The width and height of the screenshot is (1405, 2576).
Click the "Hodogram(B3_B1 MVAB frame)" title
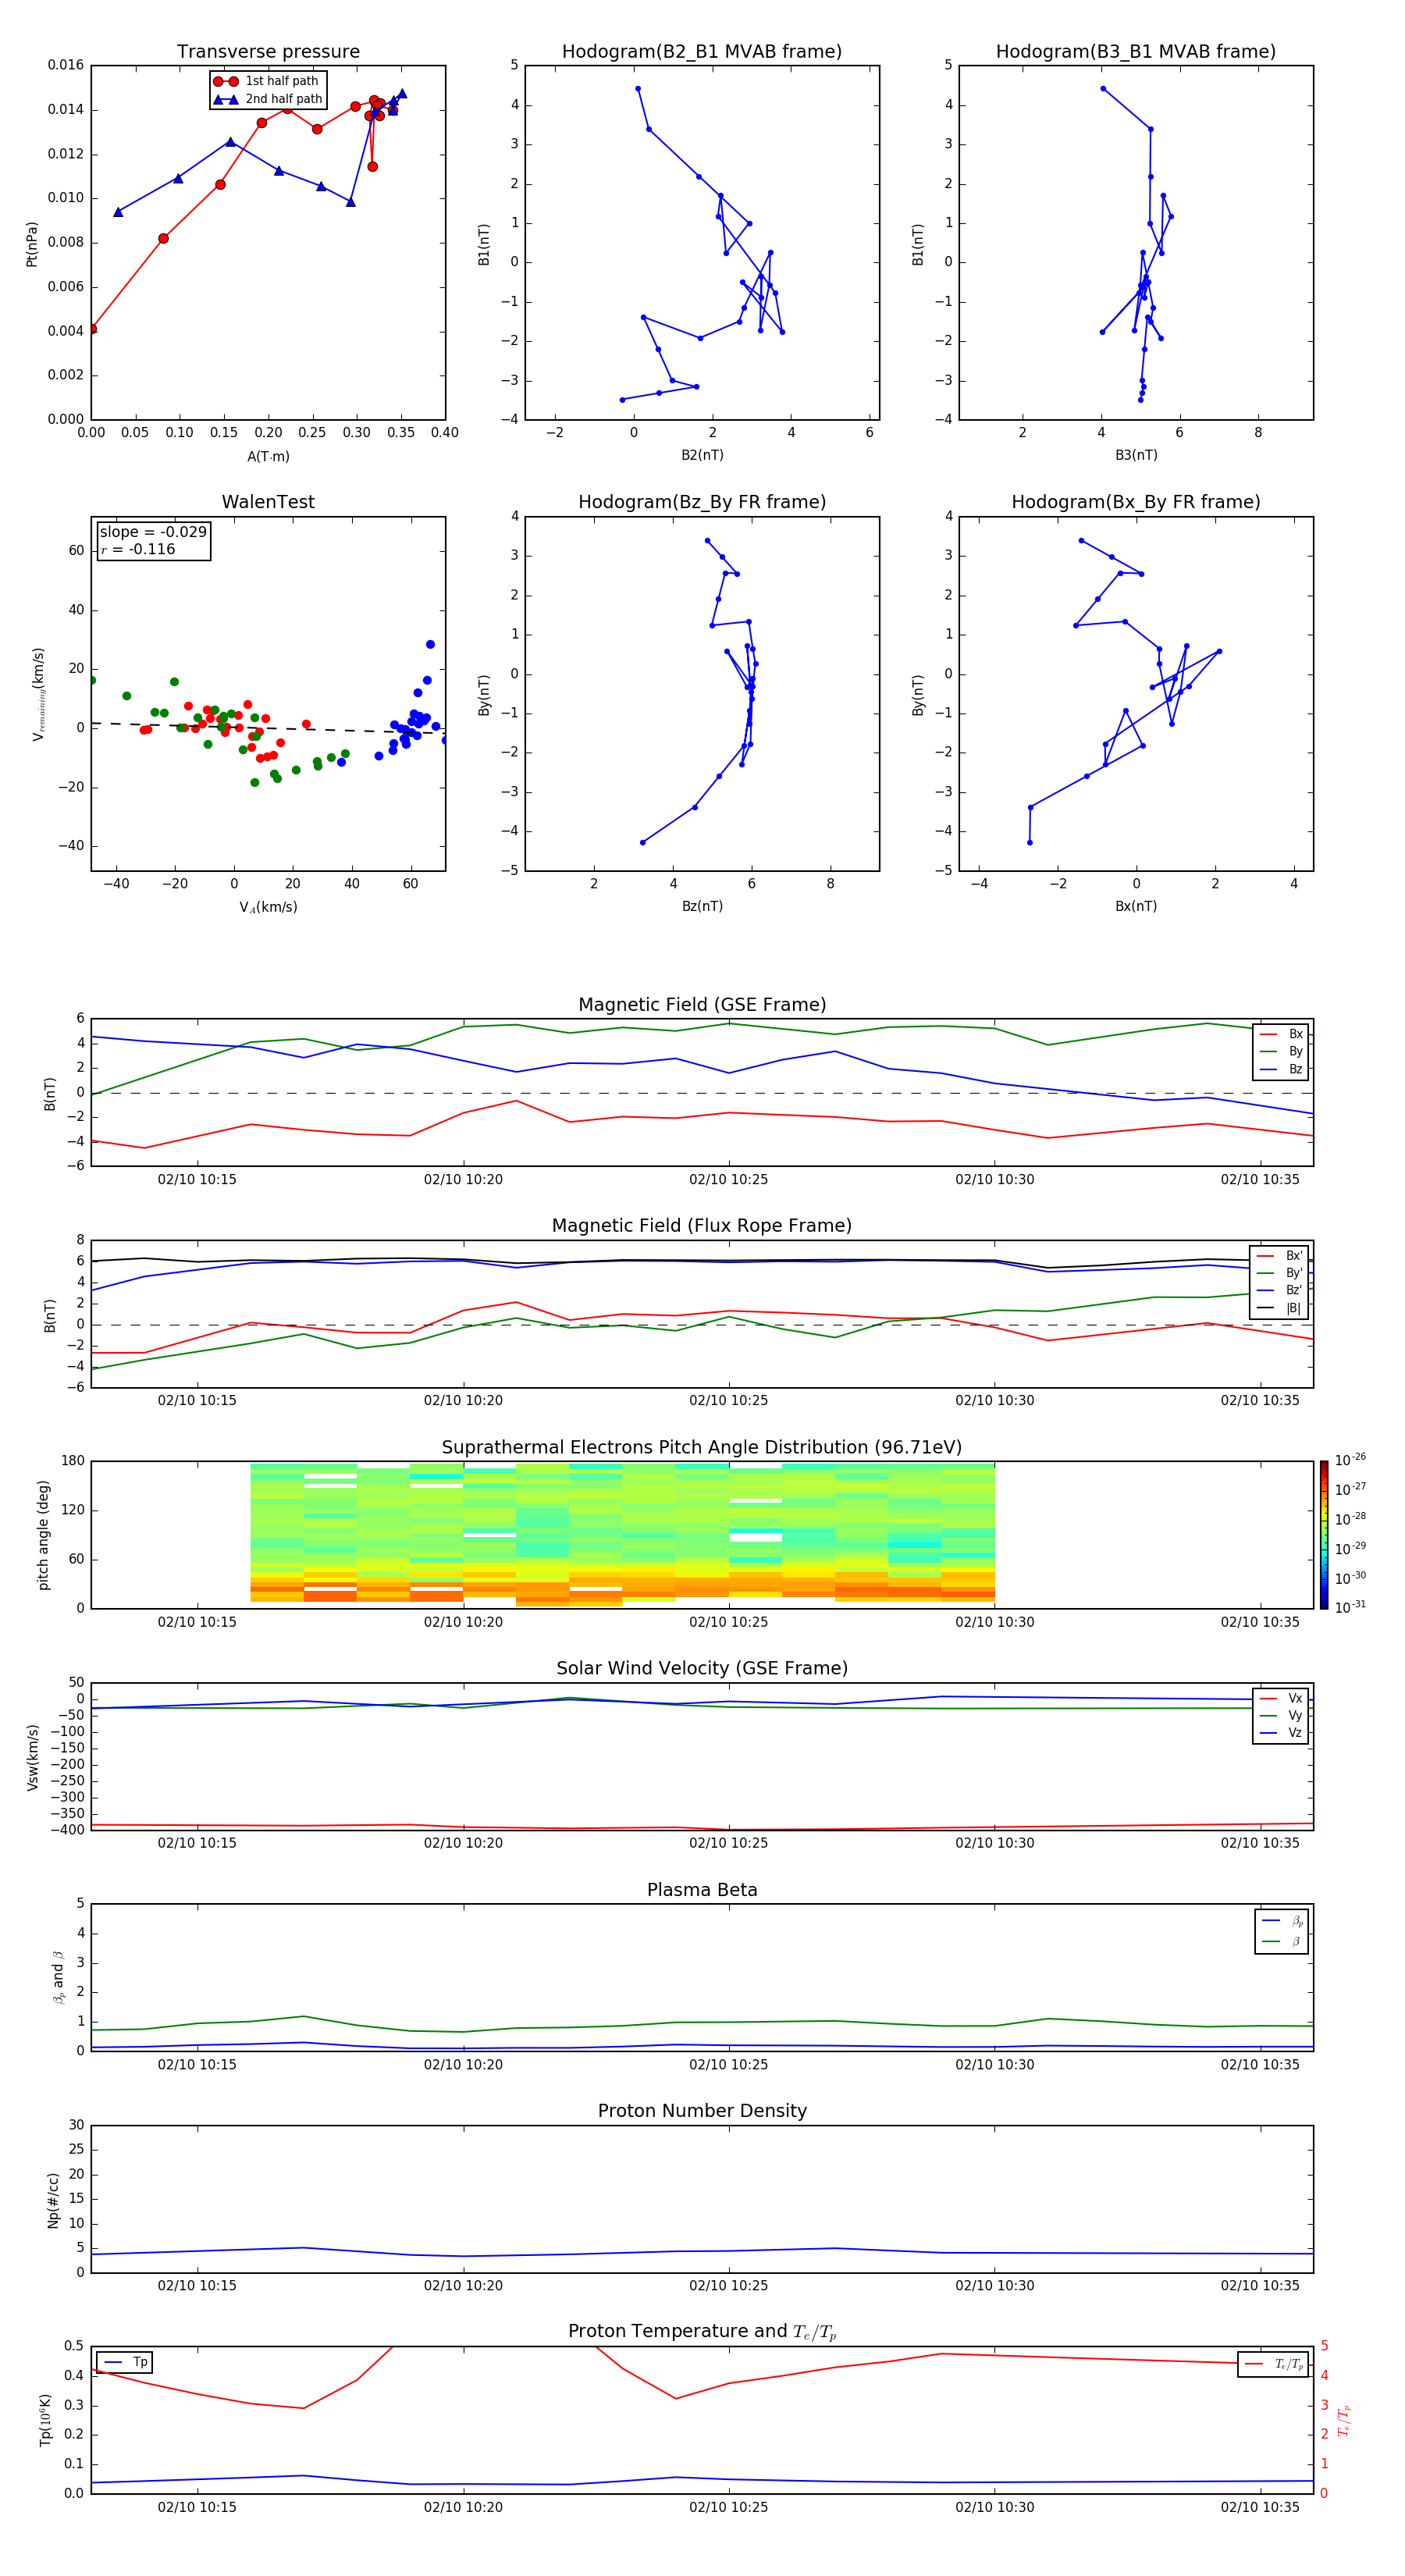pyautogui.click(x=1136, y=52)
